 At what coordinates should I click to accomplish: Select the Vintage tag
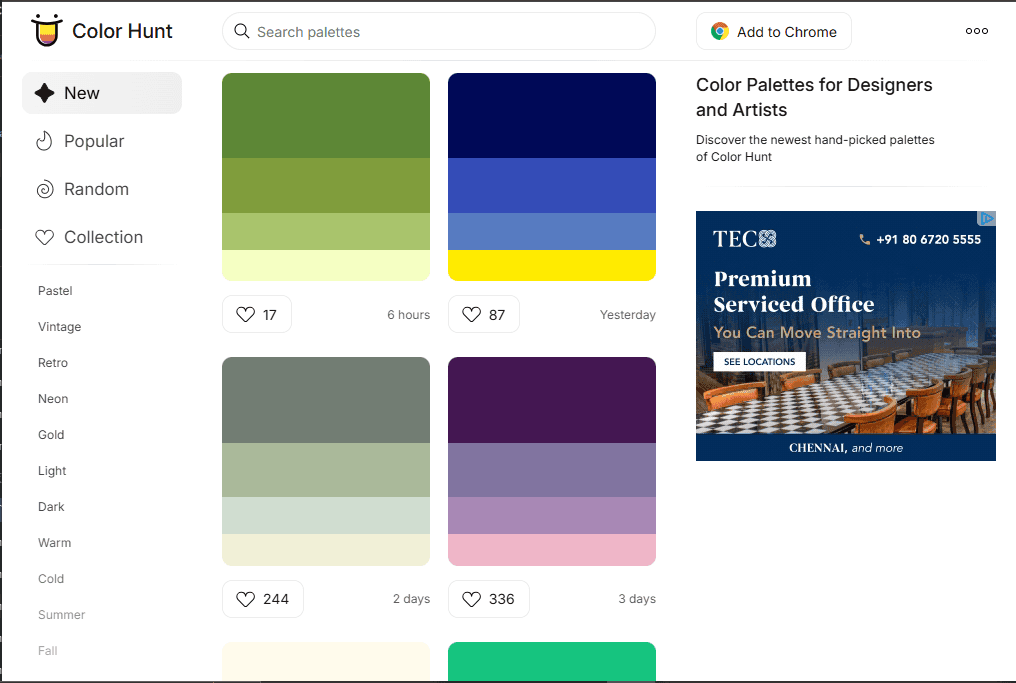(x=60, y=327)
